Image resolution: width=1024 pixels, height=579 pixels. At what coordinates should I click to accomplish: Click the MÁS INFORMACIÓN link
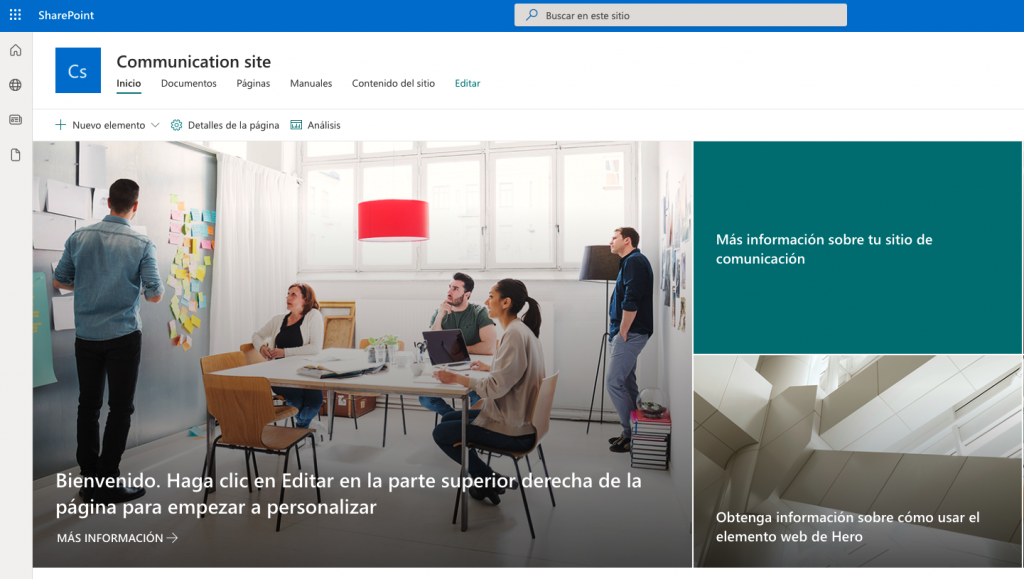[117, 538]
